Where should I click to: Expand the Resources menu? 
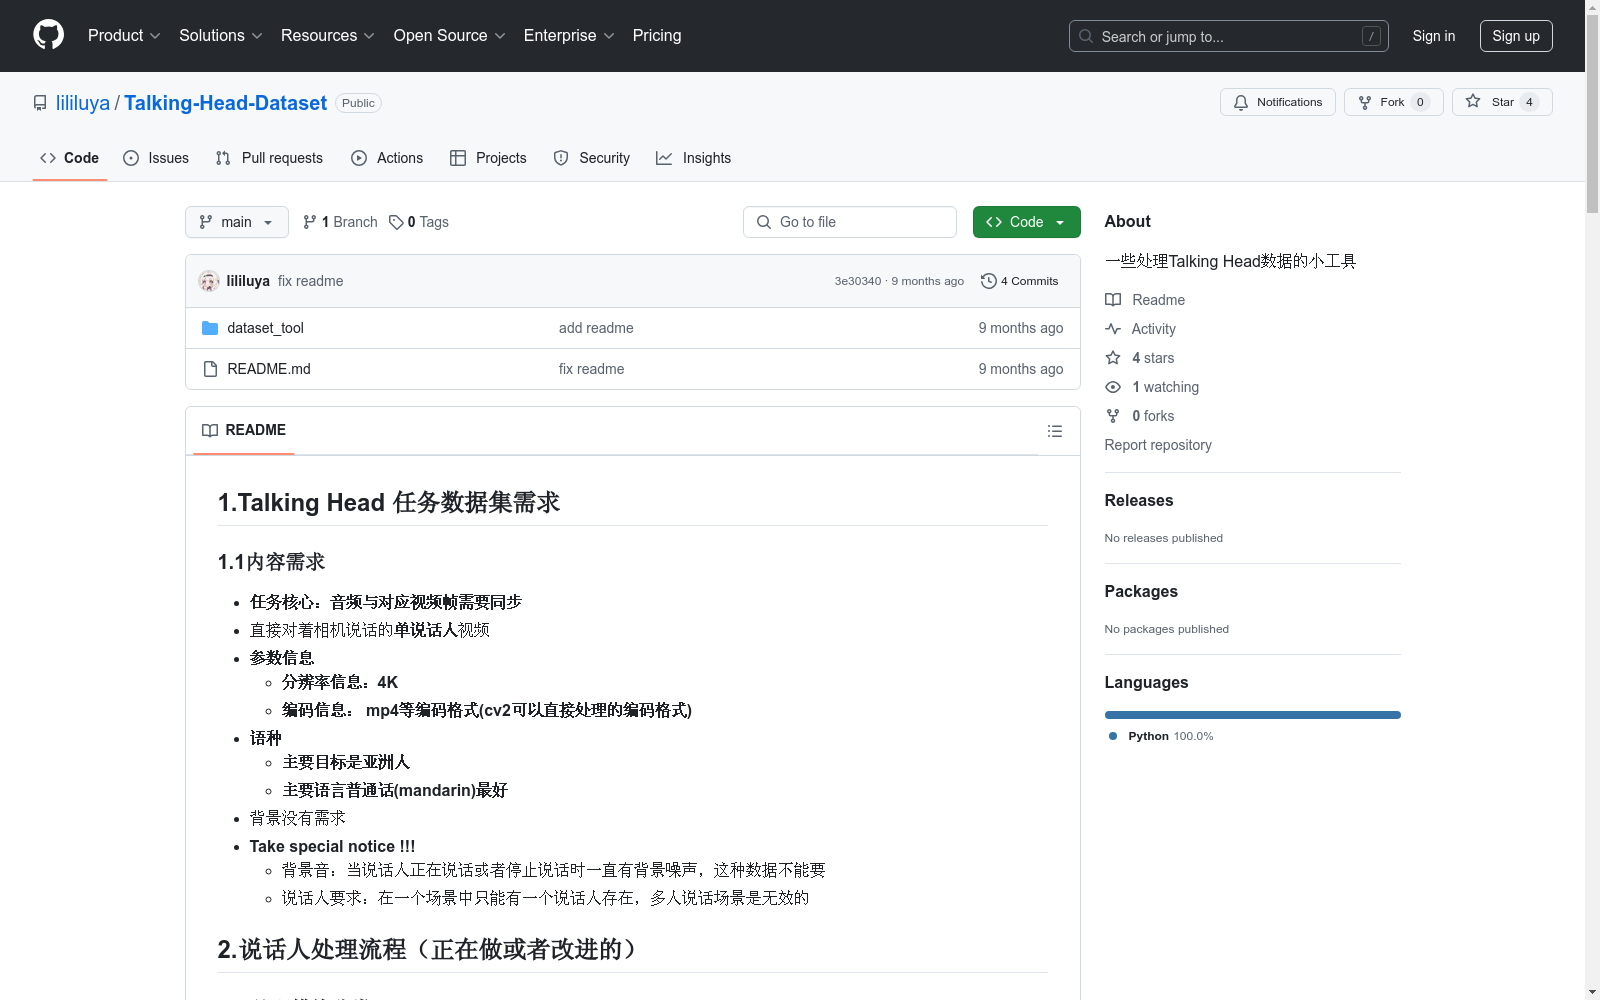pyautogui.click(x=328, y=35)
